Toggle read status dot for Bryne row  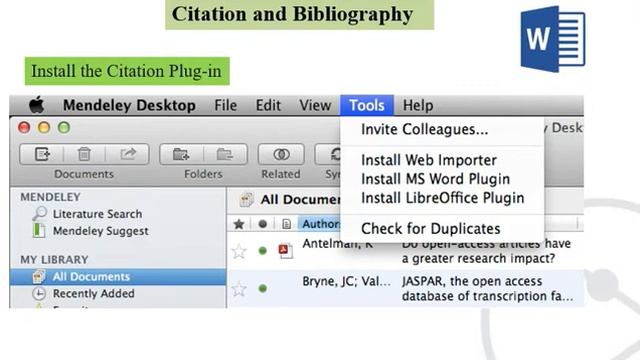pyautogui.click(x=262, y=289)
